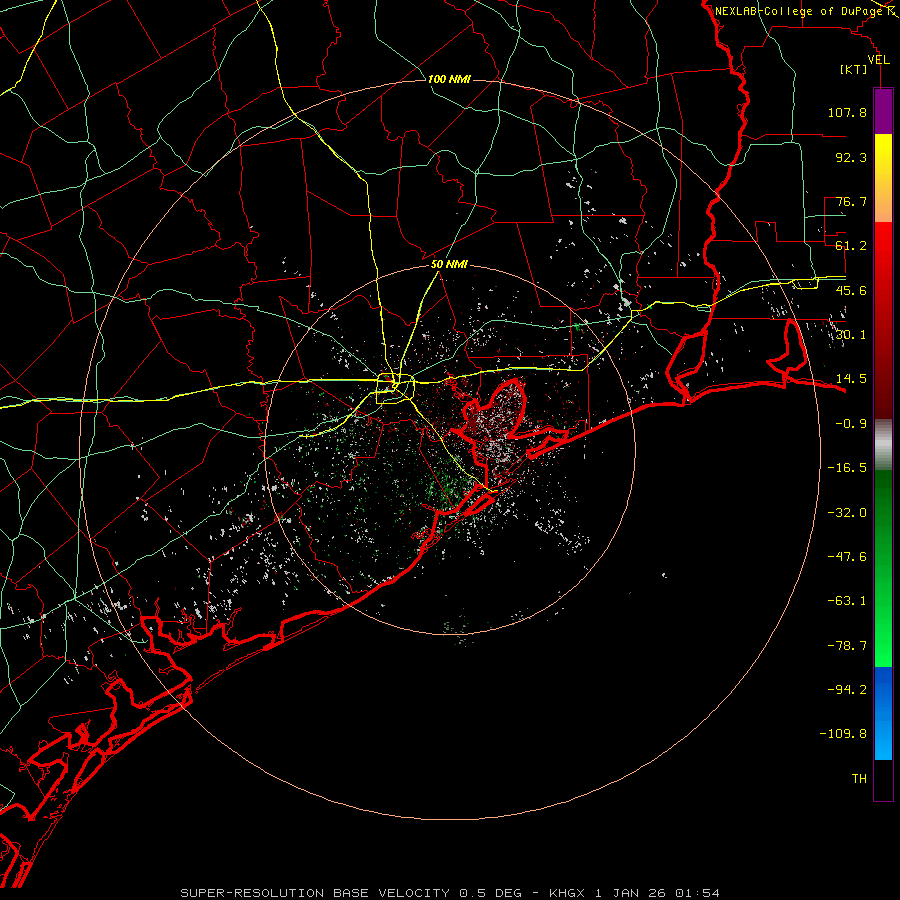The height and width of the screenshot is (900, 900).
Task: Click the KHGX station identifier in caption
Action: point(568,893)
